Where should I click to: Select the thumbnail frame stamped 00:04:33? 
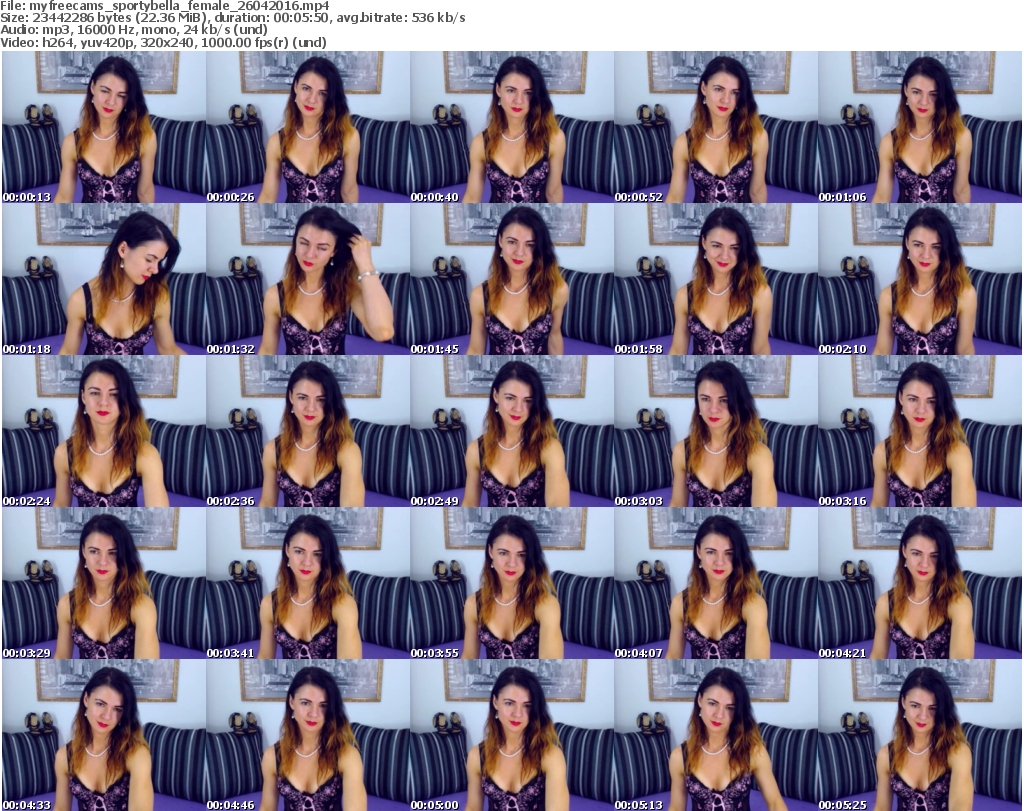(x=104, y=735)
